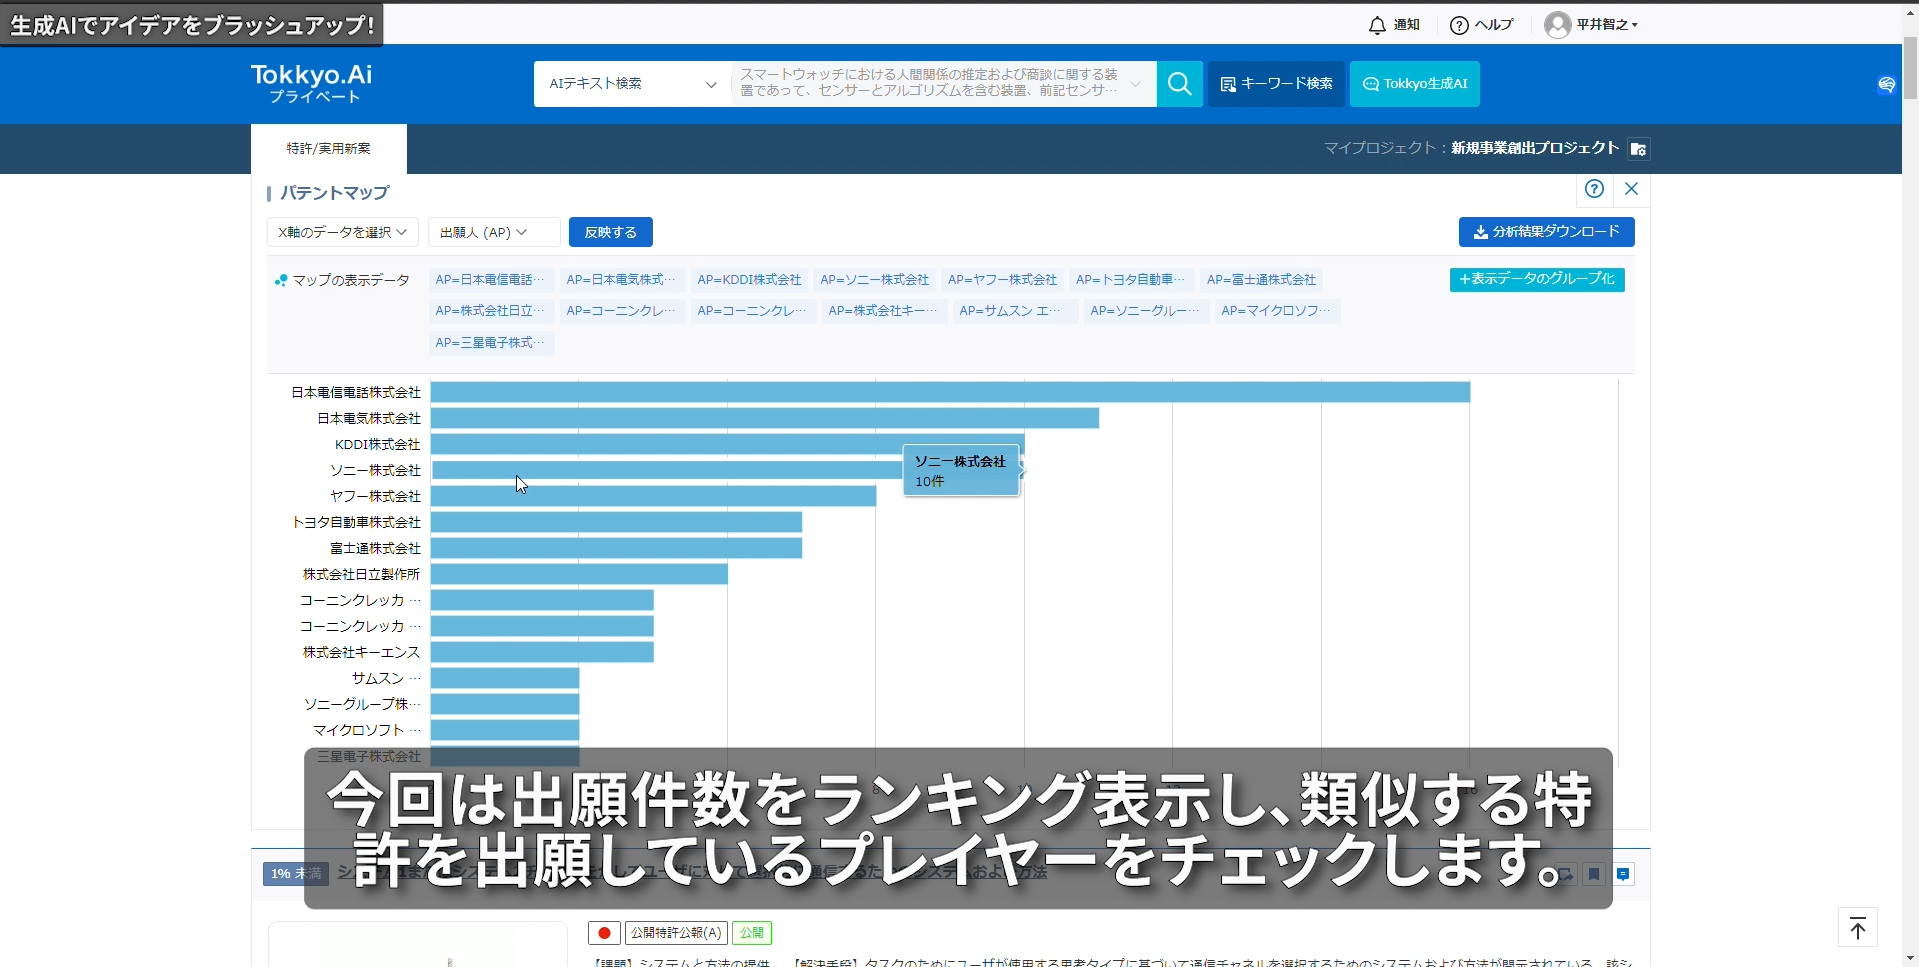
Task: Click the chat bubble icon in the blue header
Action: 1886,85
